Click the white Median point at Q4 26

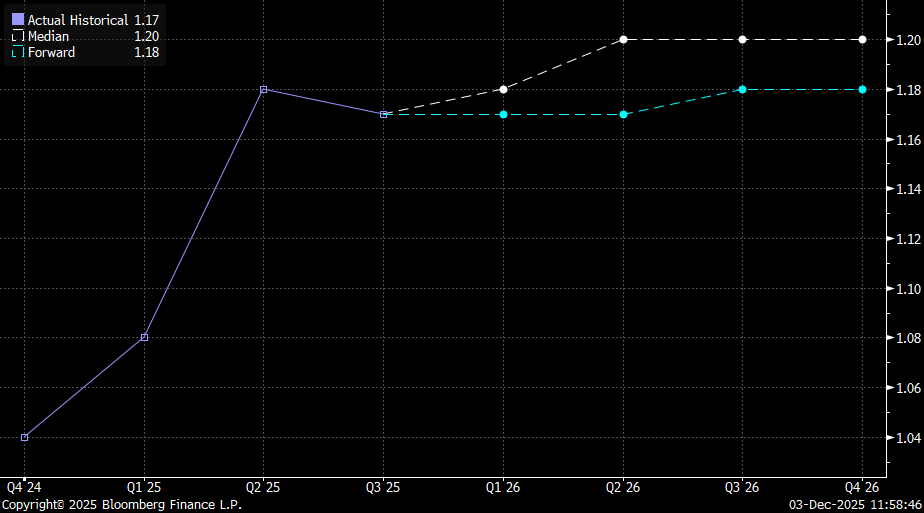click(862, 39)
